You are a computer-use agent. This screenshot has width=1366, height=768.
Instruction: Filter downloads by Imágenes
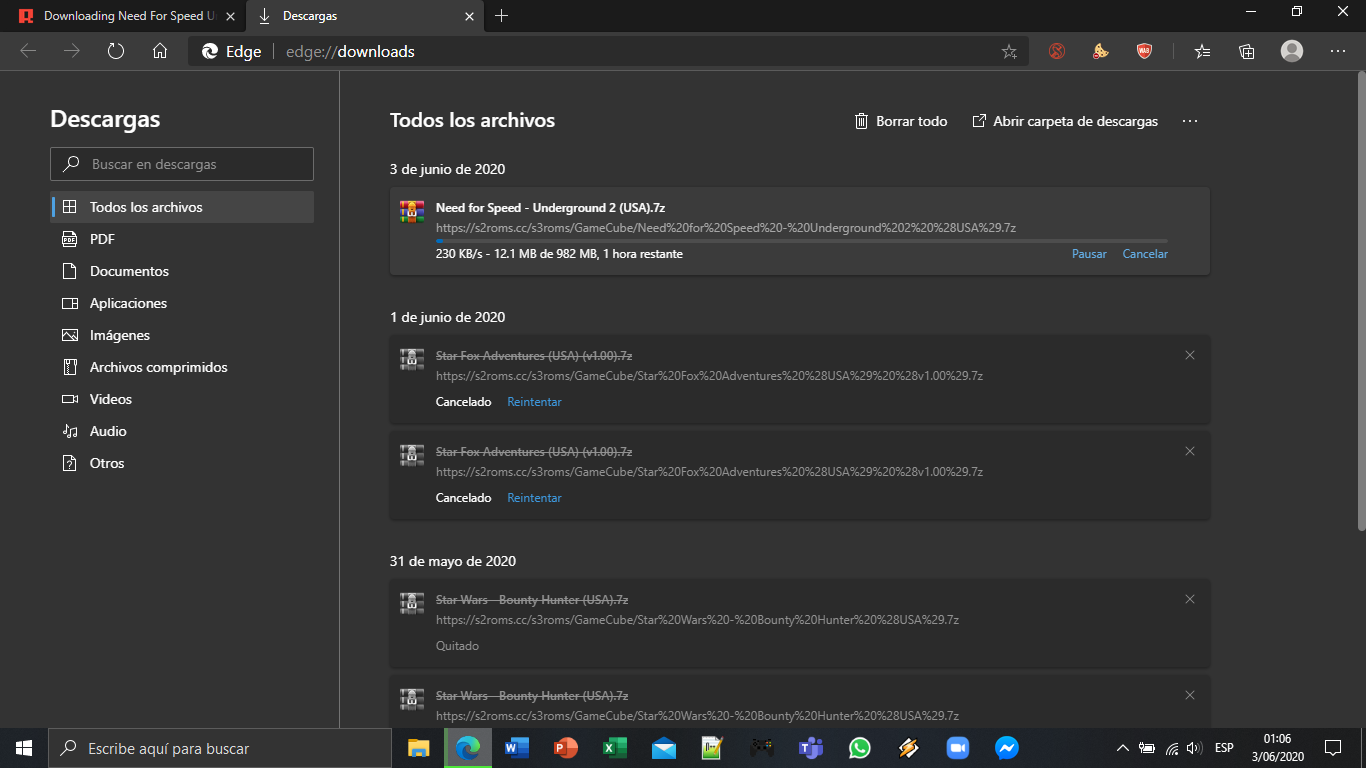(x=182, y=335)
